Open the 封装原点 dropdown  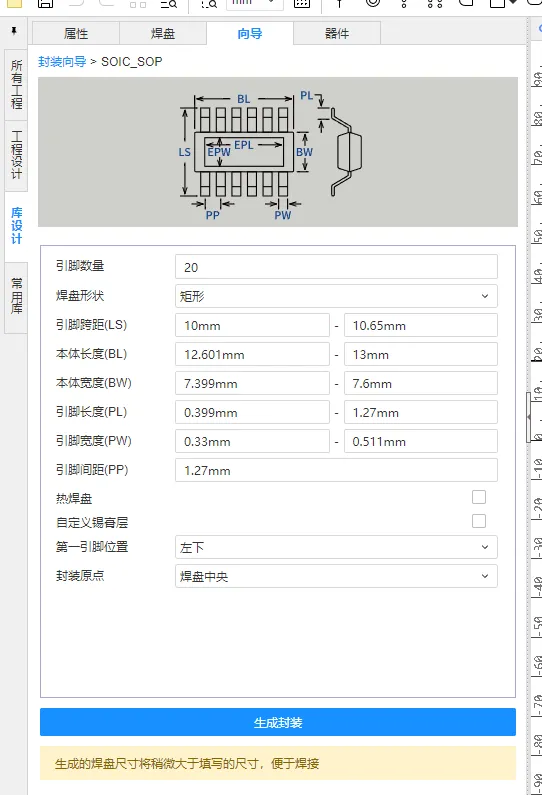pyautogui.click(x=336, y=576)
